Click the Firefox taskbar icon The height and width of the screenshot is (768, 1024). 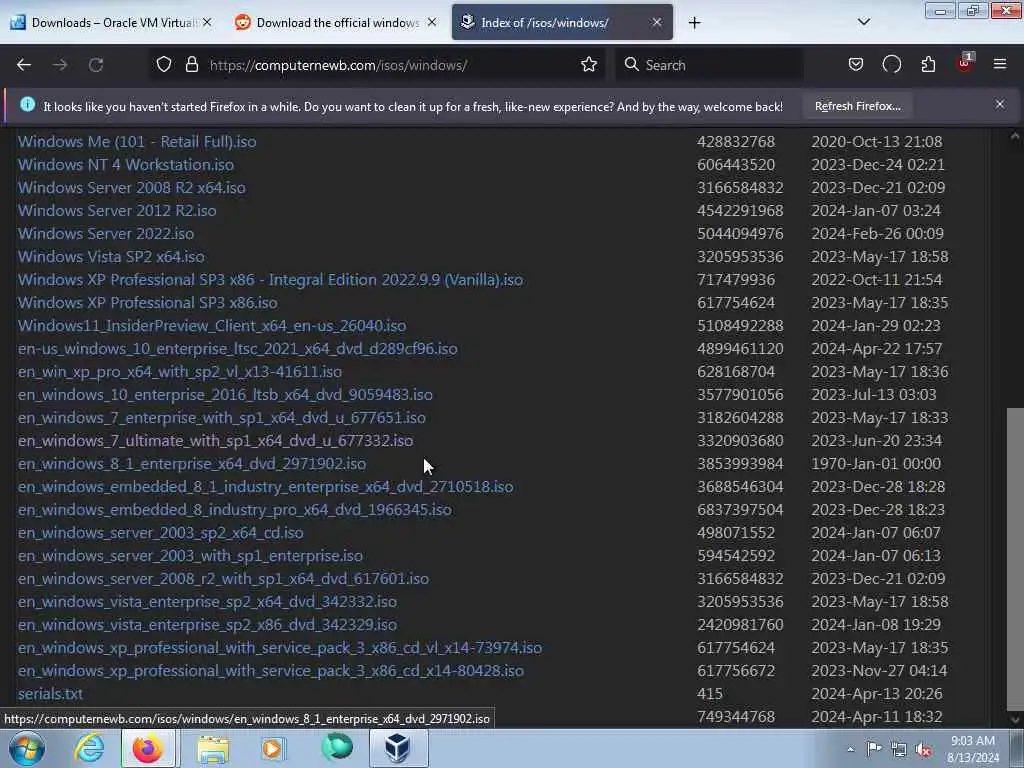click(x=148, y=748)
